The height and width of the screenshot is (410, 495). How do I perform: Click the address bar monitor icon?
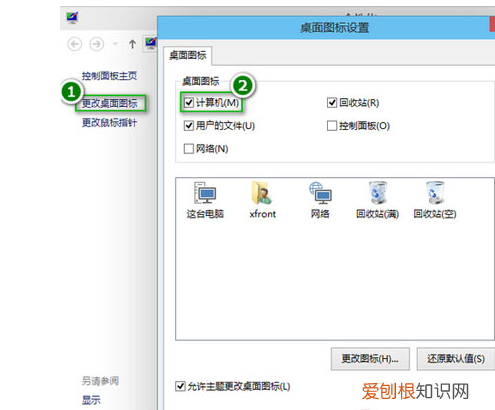point(151,43)
